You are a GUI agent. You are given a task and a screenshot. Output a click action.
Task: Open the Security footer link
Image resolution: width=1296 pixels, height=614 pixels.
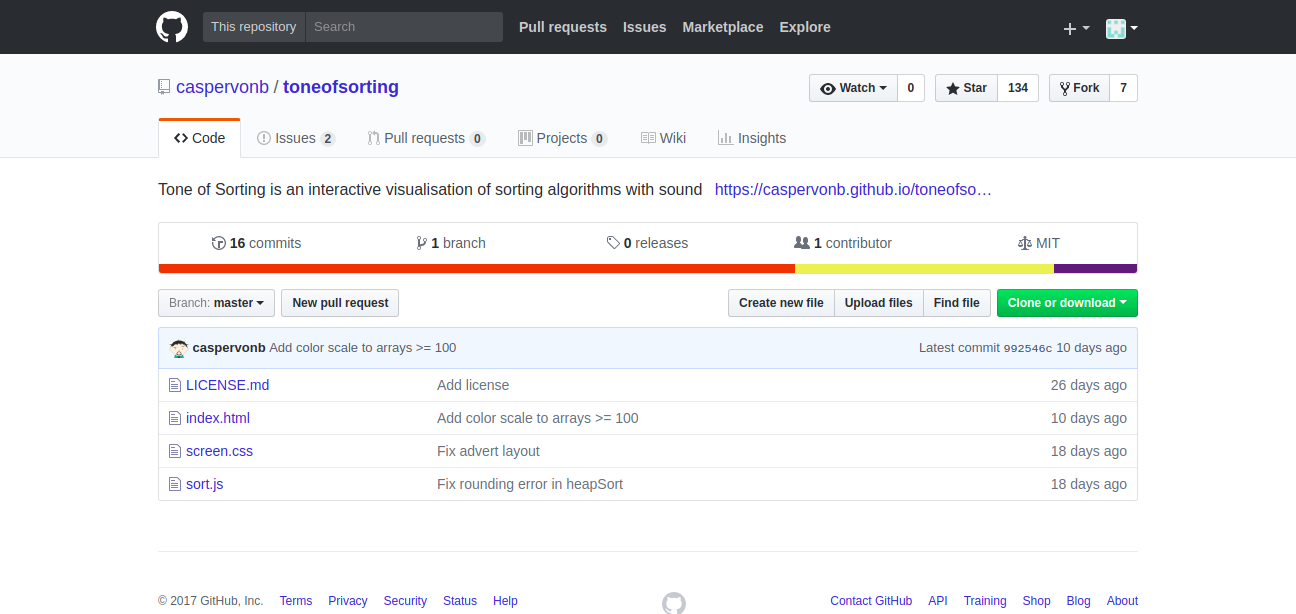click(x=405, y=601)
